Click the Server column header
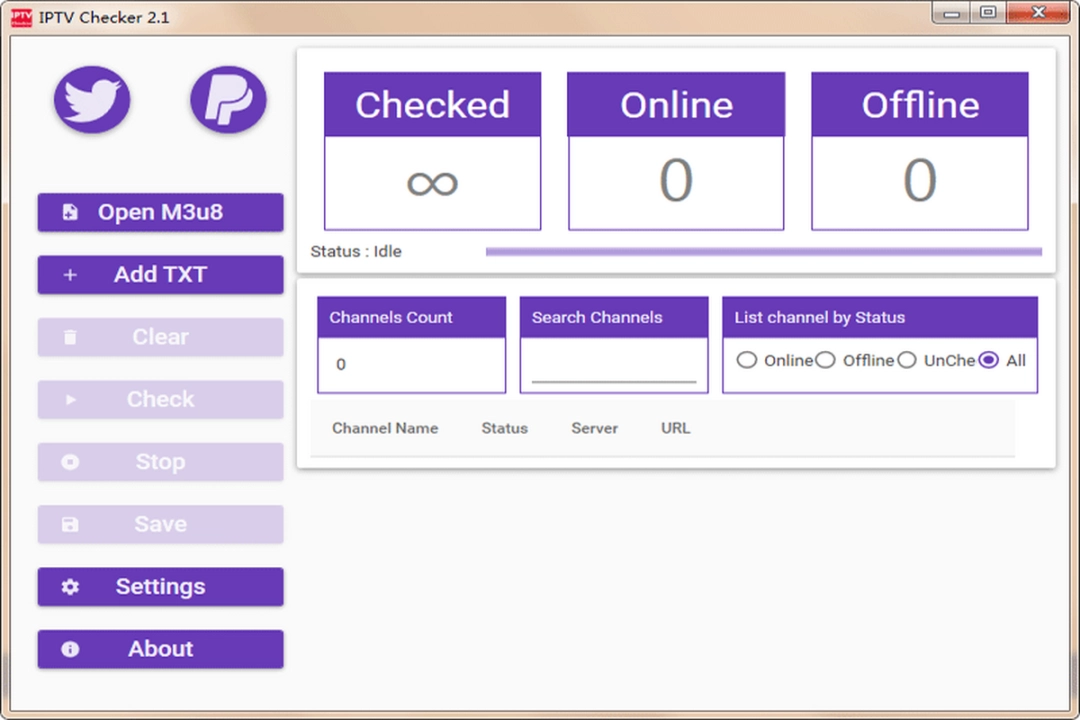This screenshot has height=720, width=1080. pos(594,428)
